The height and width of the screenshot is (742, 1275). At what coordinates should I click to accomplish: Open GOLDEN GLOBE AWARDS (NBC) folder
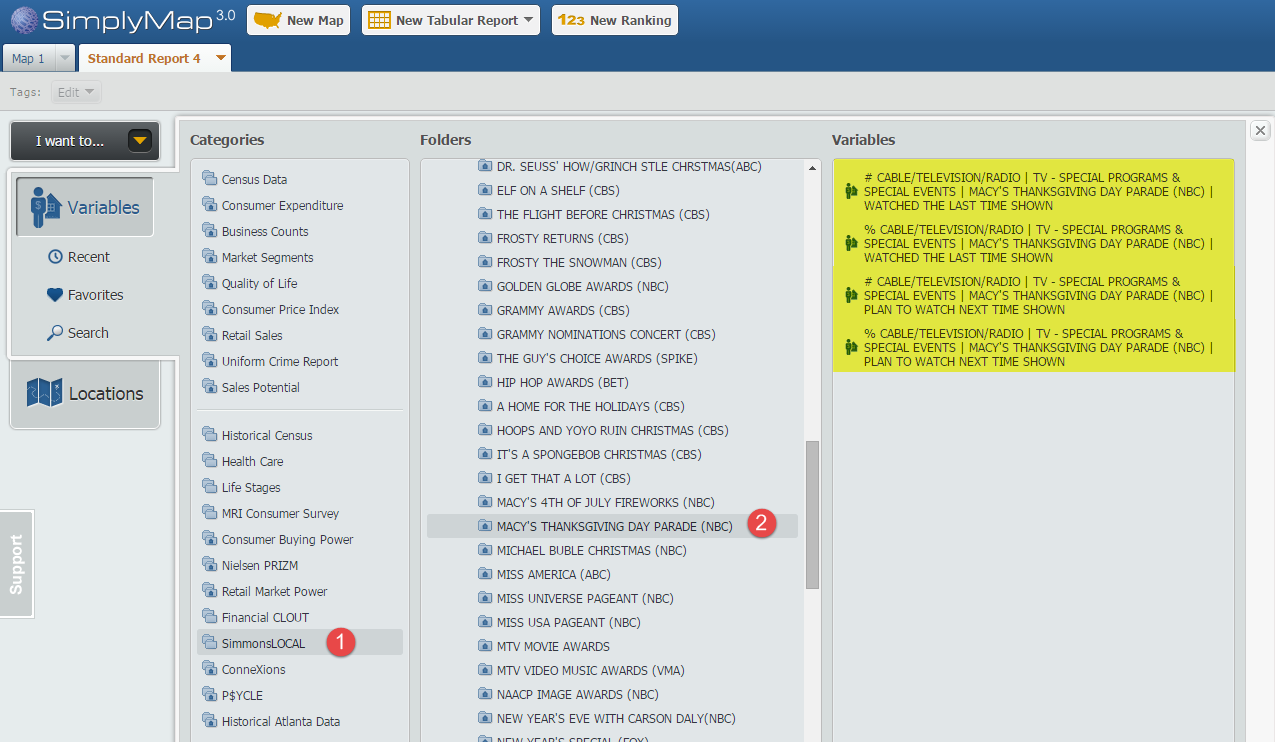coord(582,286)
